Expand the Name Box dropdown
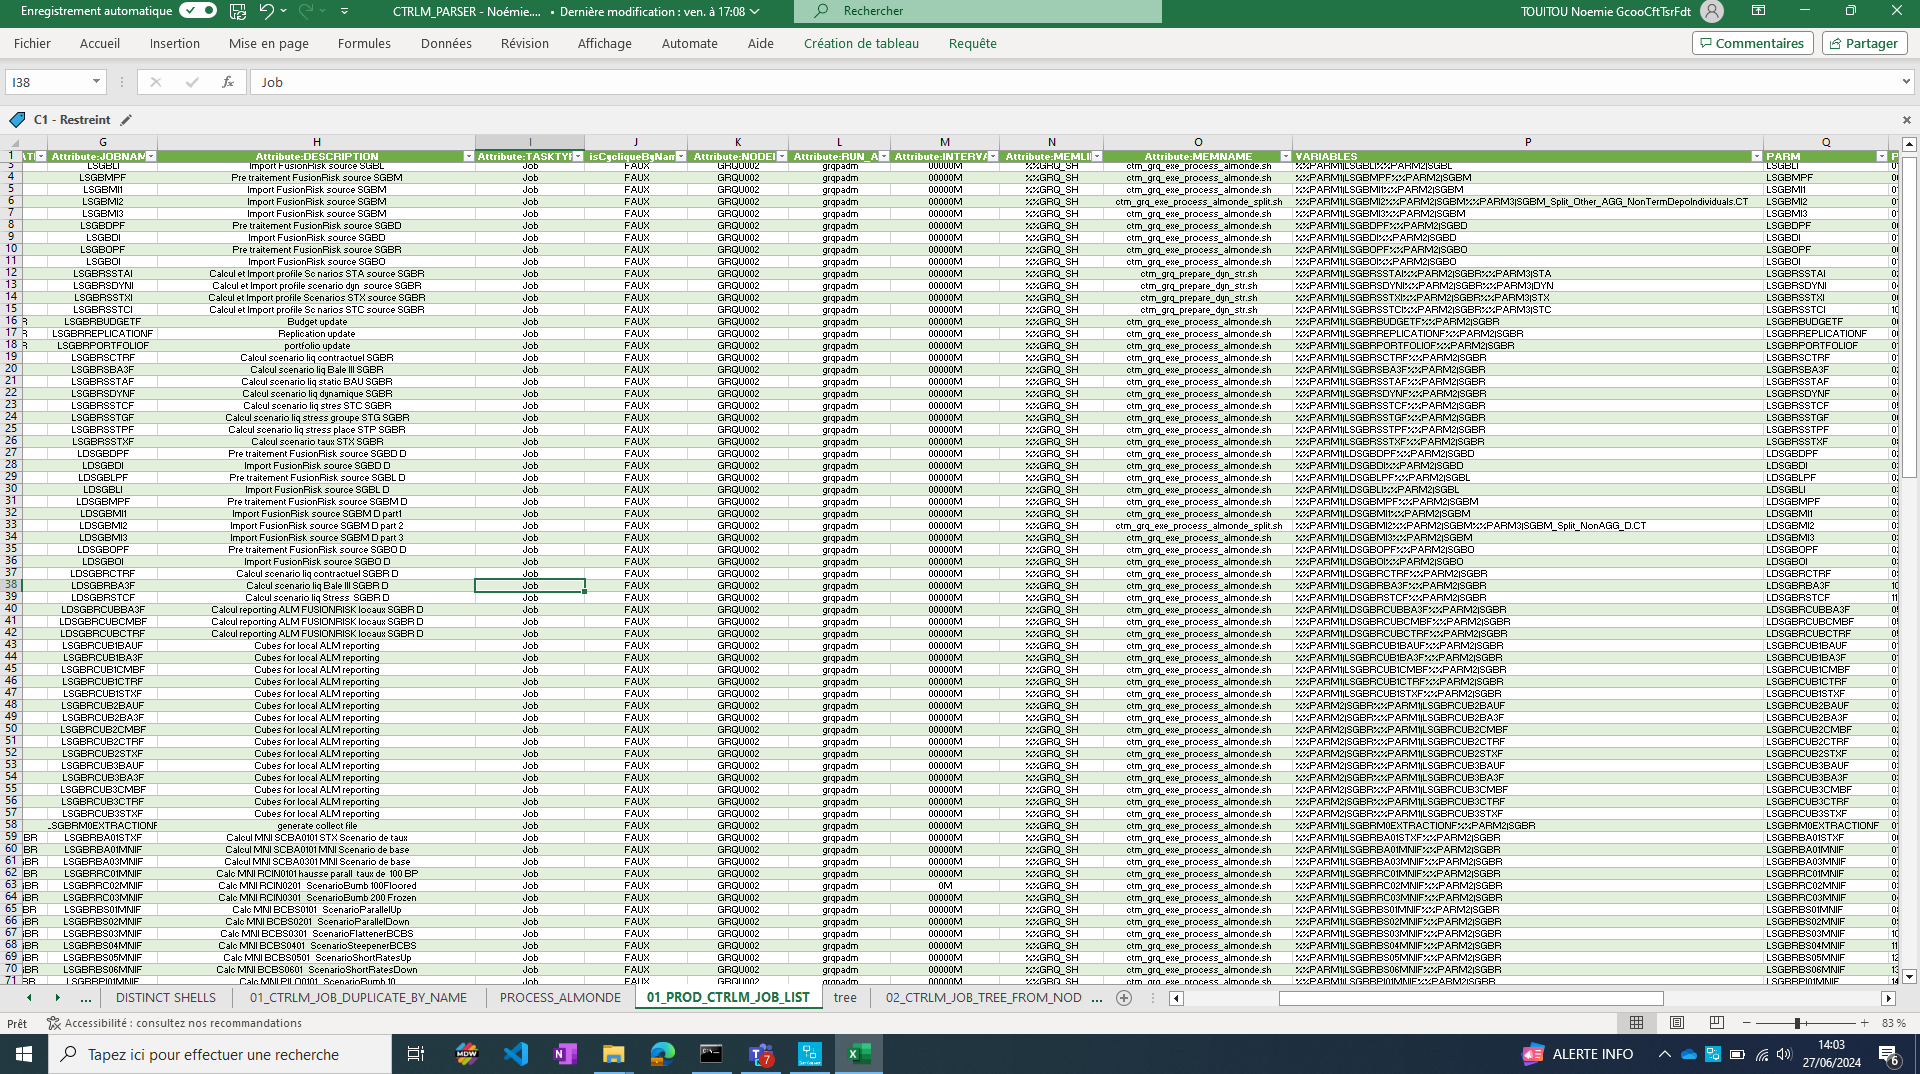 (x=96, y=82)
